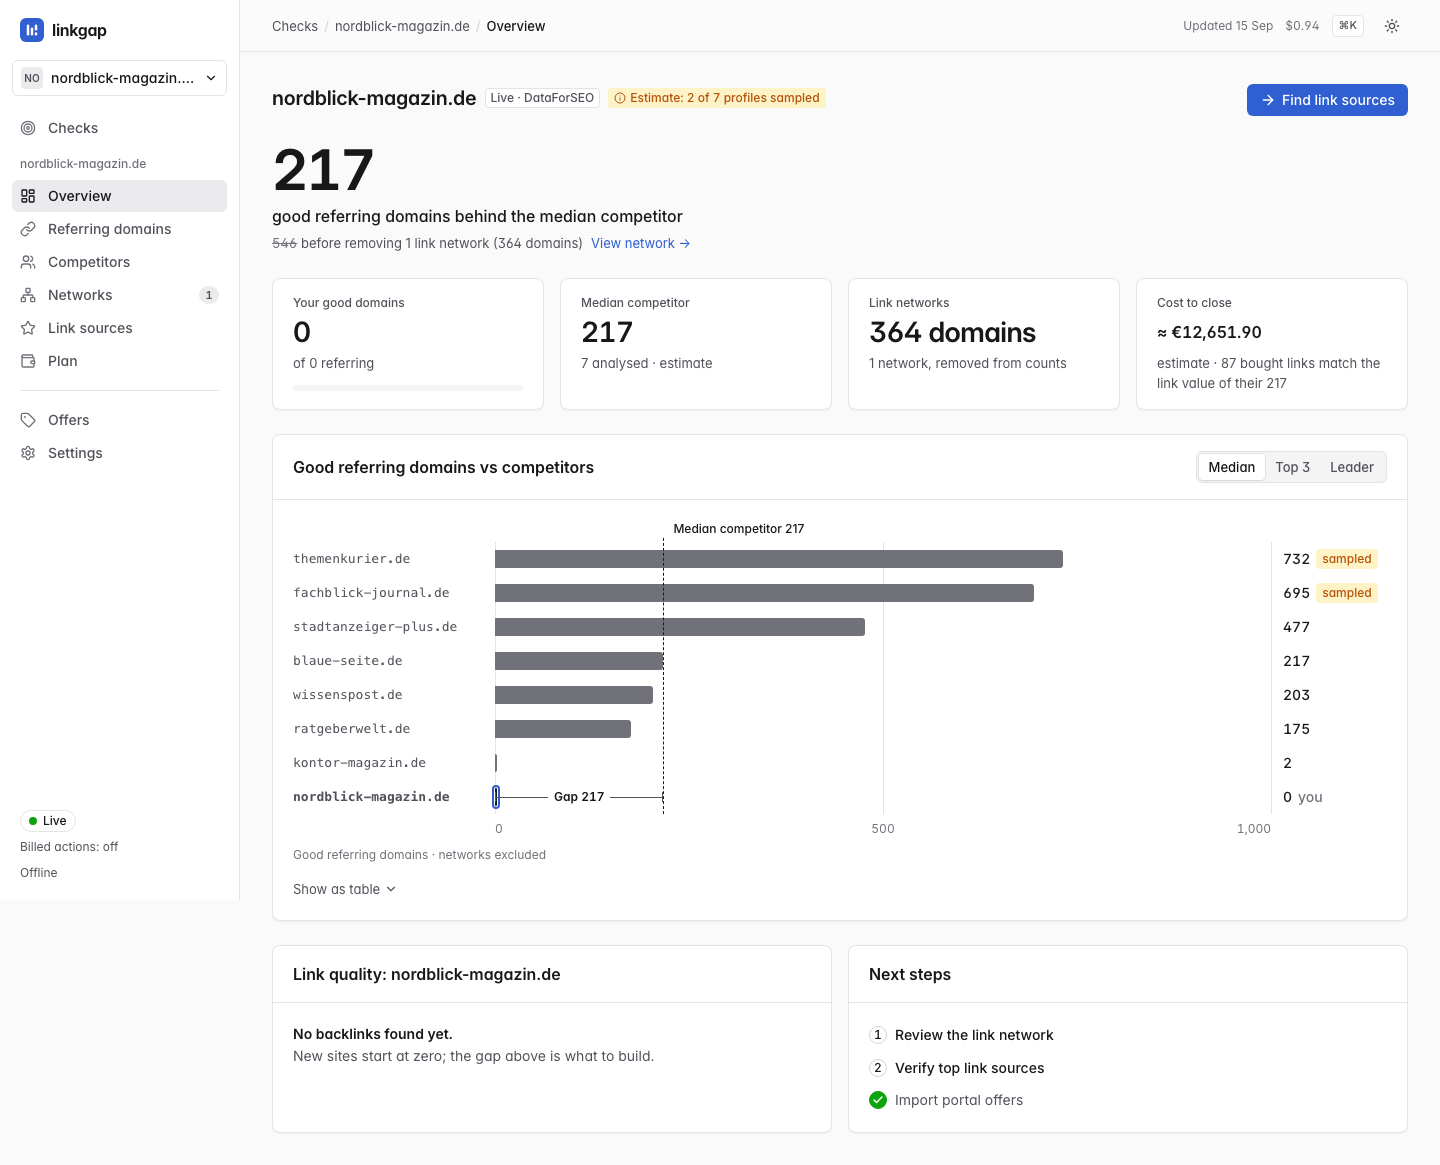This screenshot has width=1440, height=1165.
Task: Click the Median competitor 217 marker label
Action: point(738,529)
